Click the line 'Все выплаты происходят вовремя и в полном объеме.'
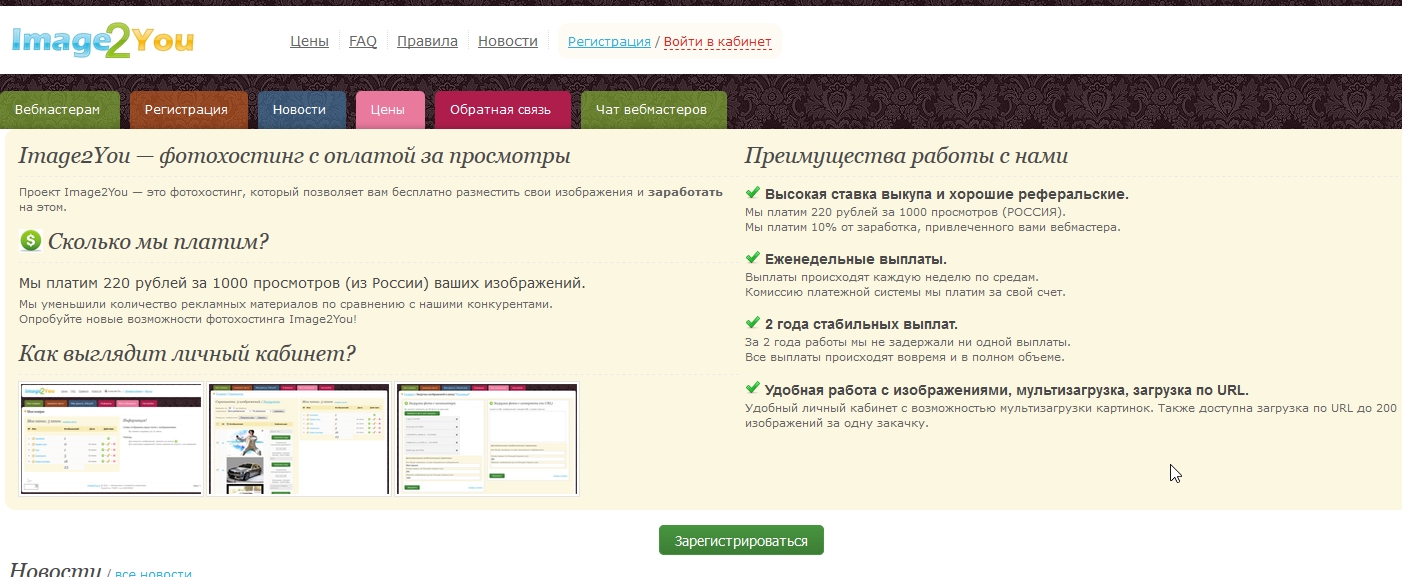Image resolution: width=1402 pixels, height=577 pixels. pyautogui.click(x=905, y=357)
